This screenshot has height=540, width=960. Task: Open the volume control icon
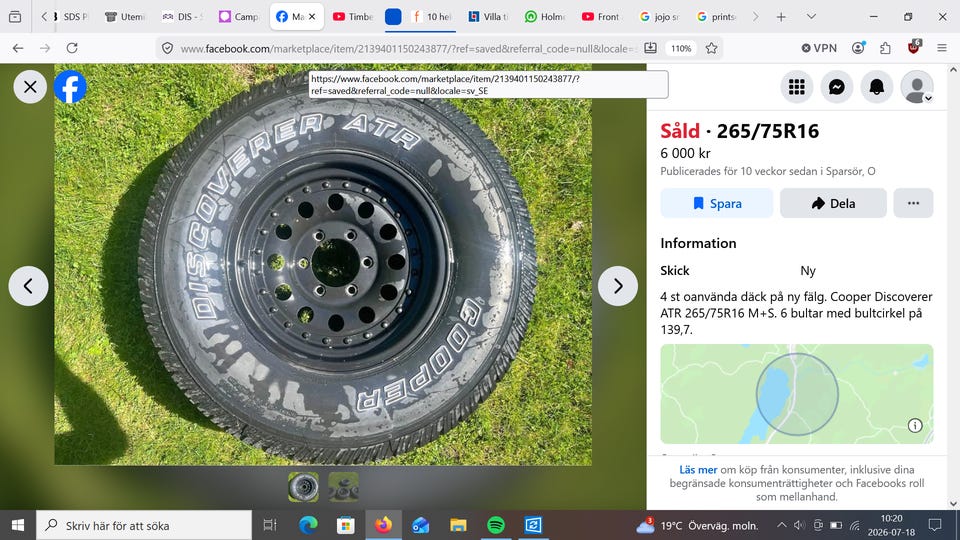pos(799,525)
